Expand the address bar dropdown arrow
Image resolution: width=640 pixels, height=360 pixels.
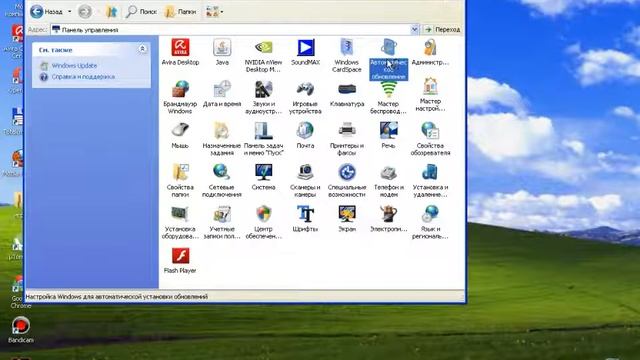point(414,29)
